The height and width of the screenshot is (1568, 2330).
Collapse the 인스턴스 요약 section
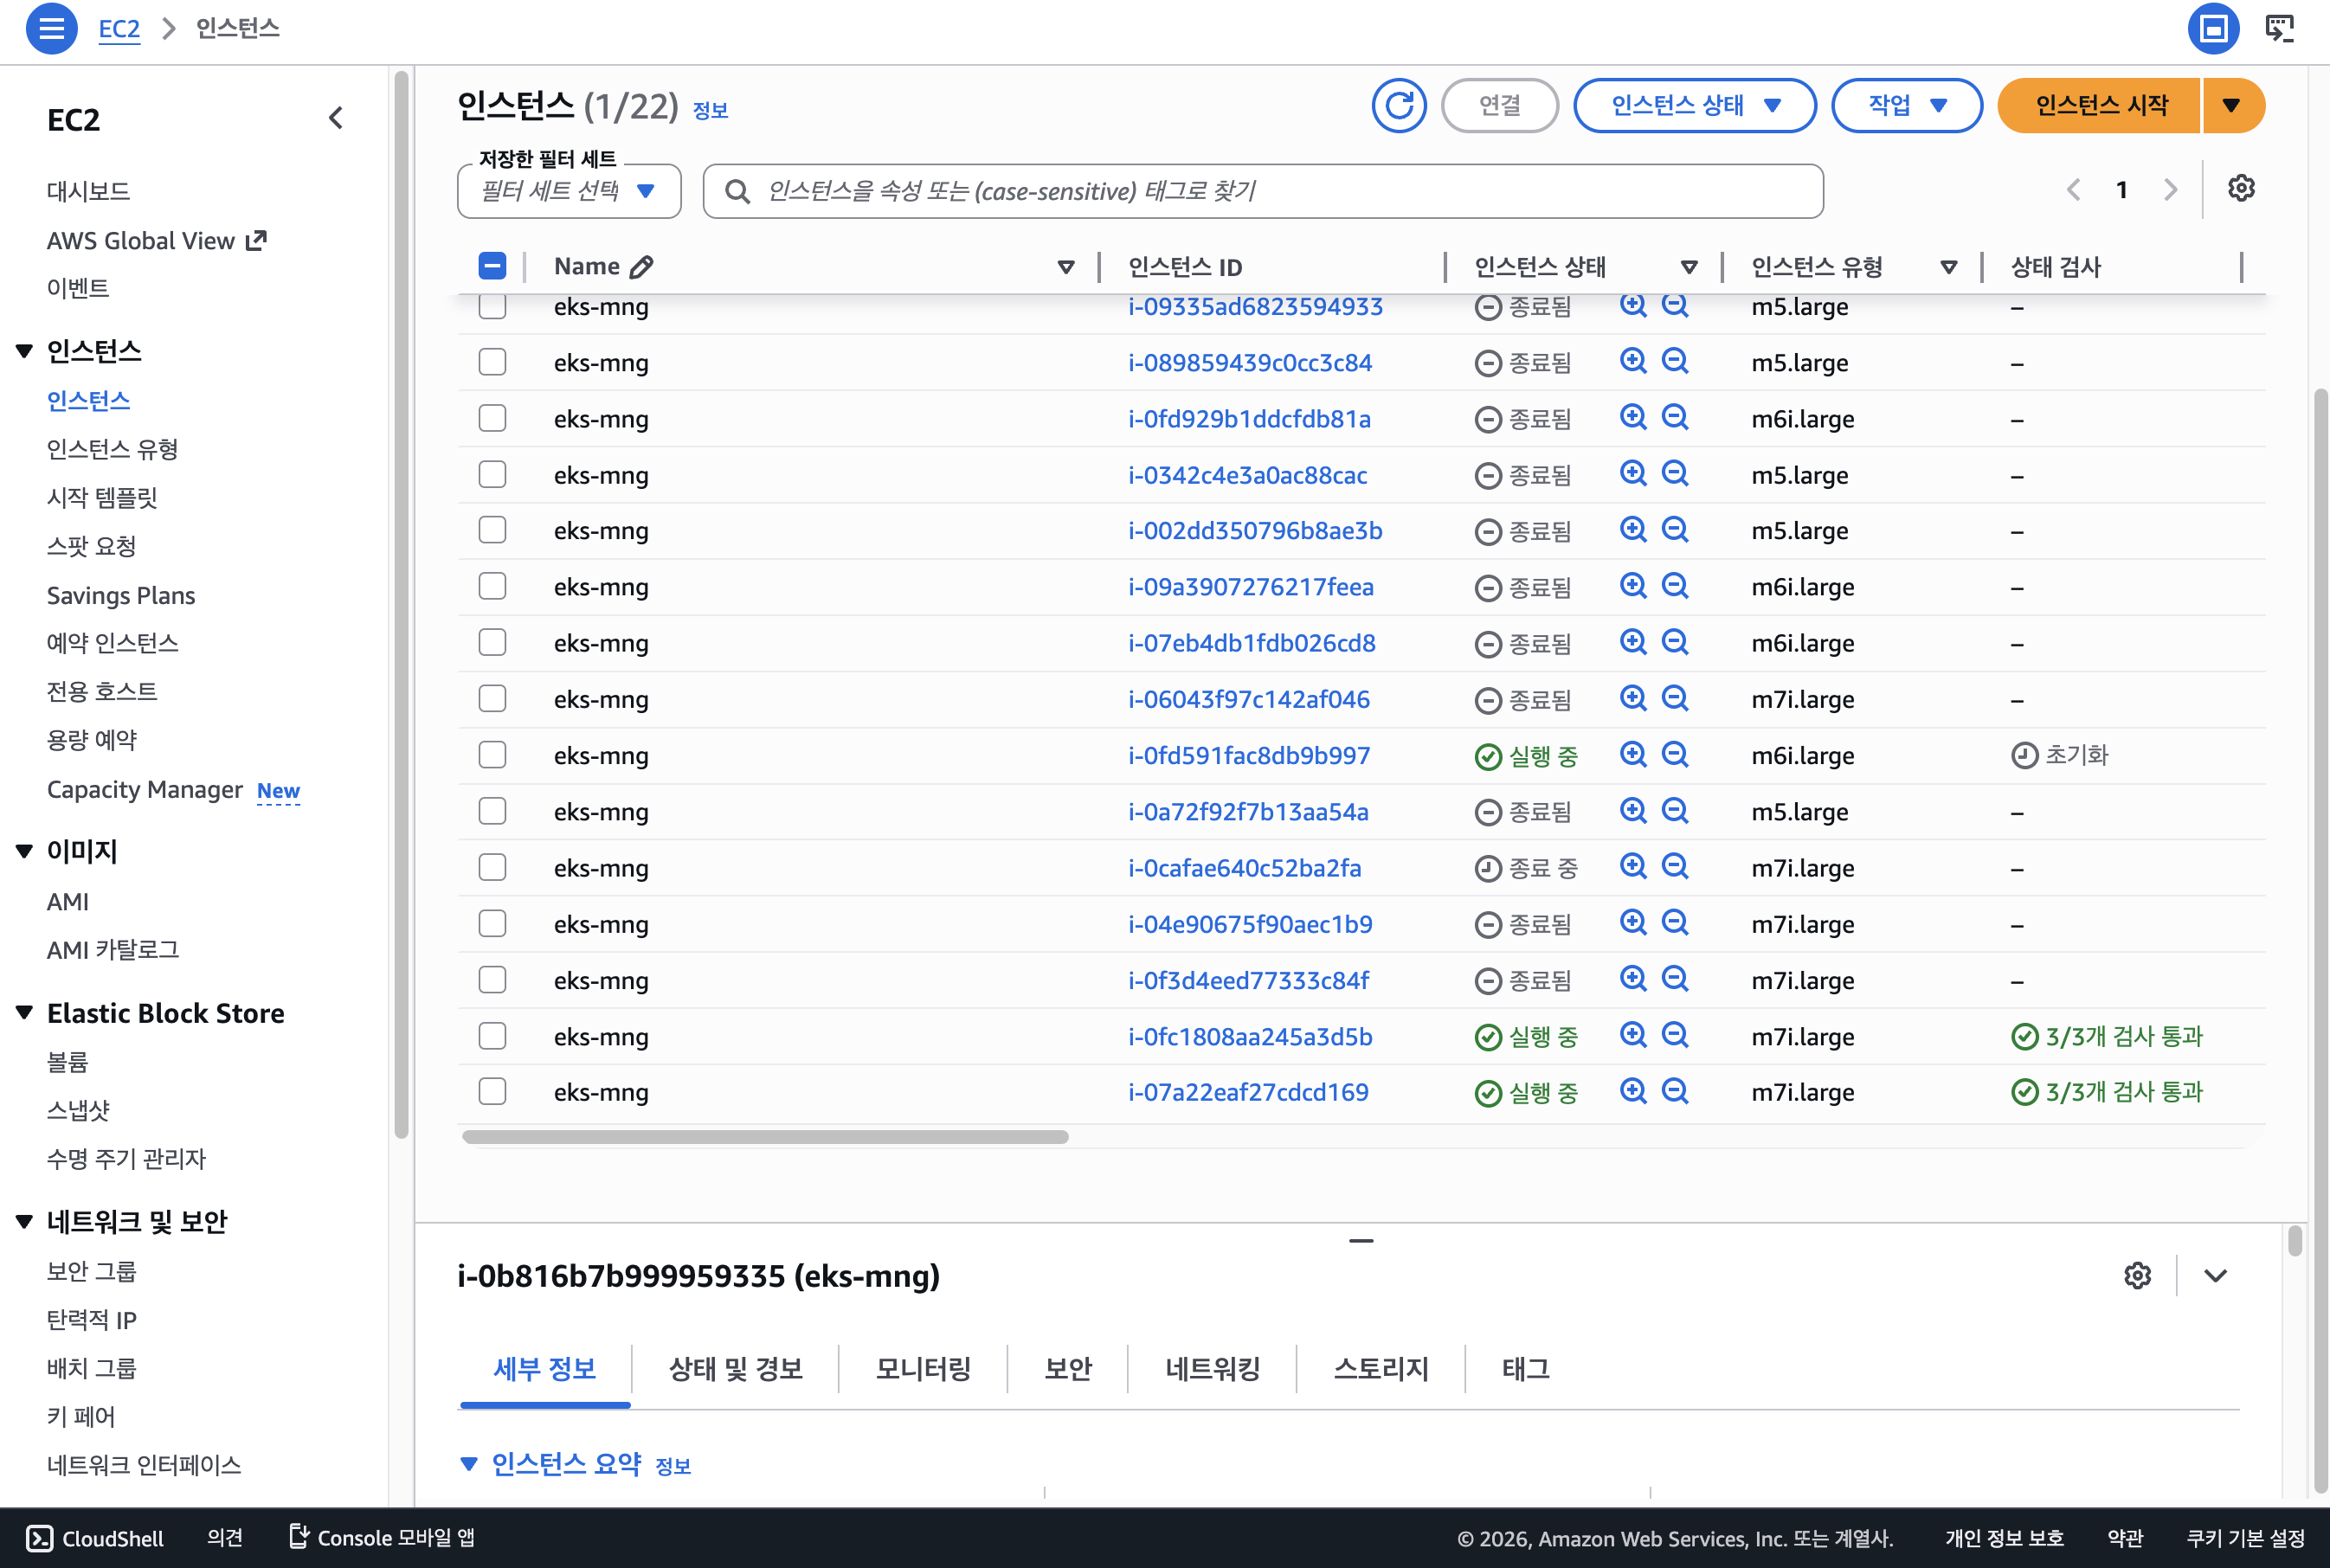(x=469, y=1464)
